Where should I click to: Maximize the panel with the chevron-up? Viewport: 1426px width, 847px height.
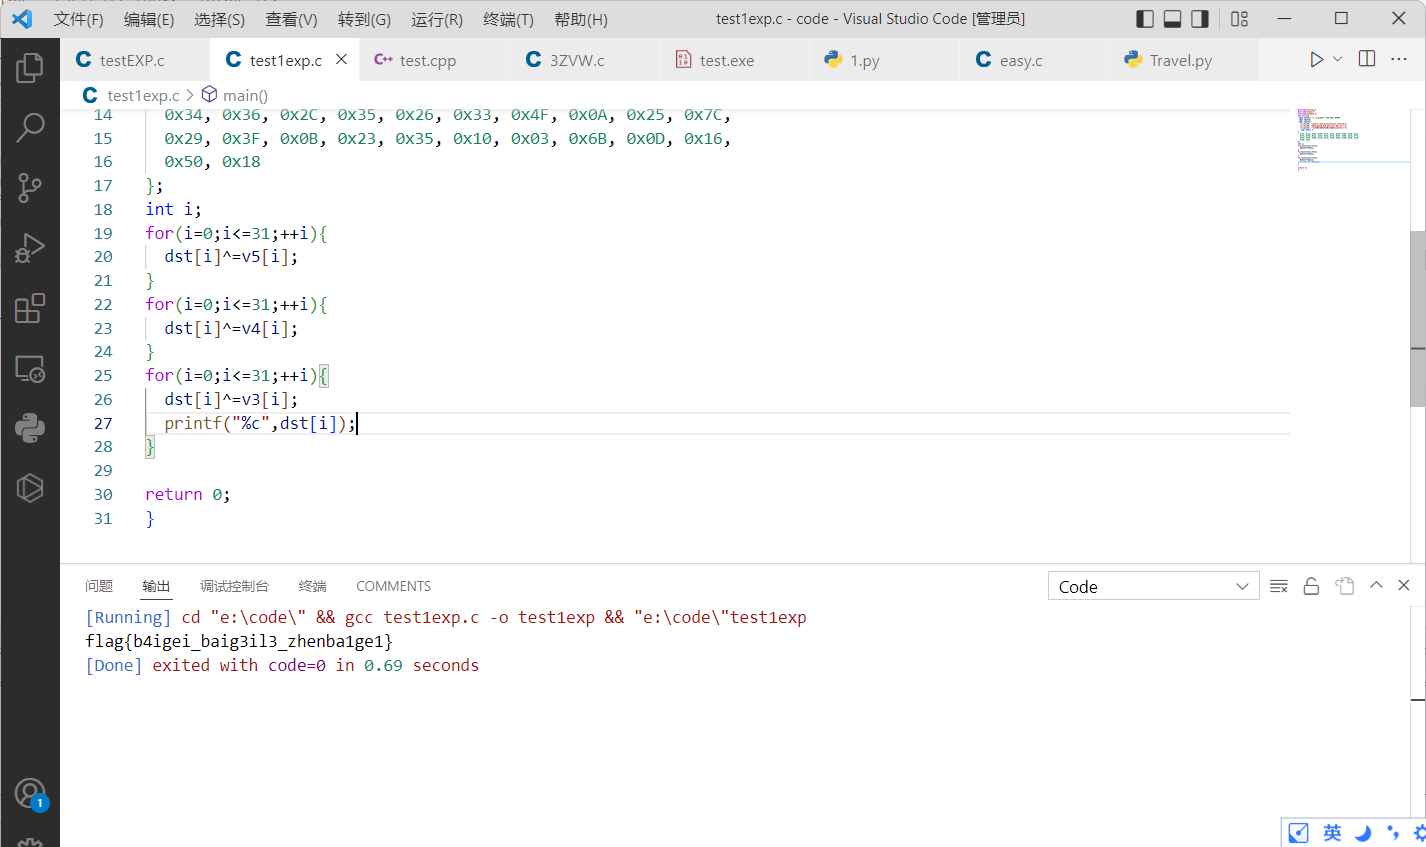point(1376,586)
